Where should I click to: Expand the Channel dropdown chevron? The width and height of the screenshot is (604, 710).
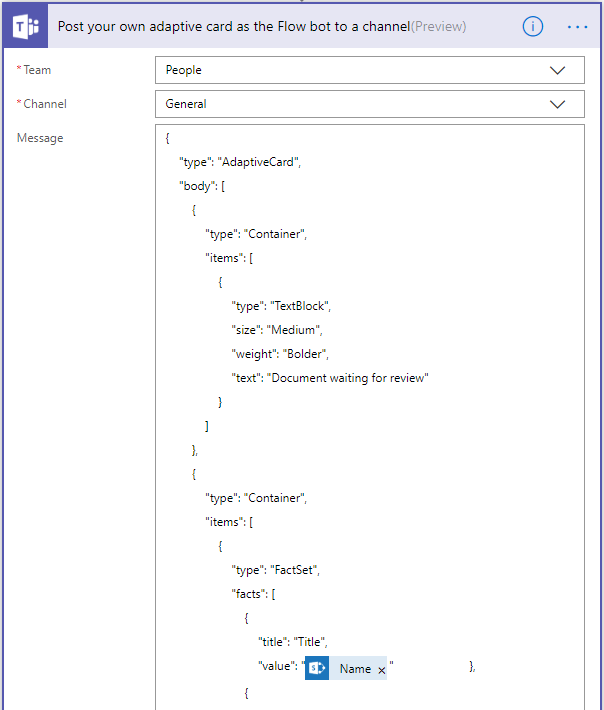[x=557, y=104]
